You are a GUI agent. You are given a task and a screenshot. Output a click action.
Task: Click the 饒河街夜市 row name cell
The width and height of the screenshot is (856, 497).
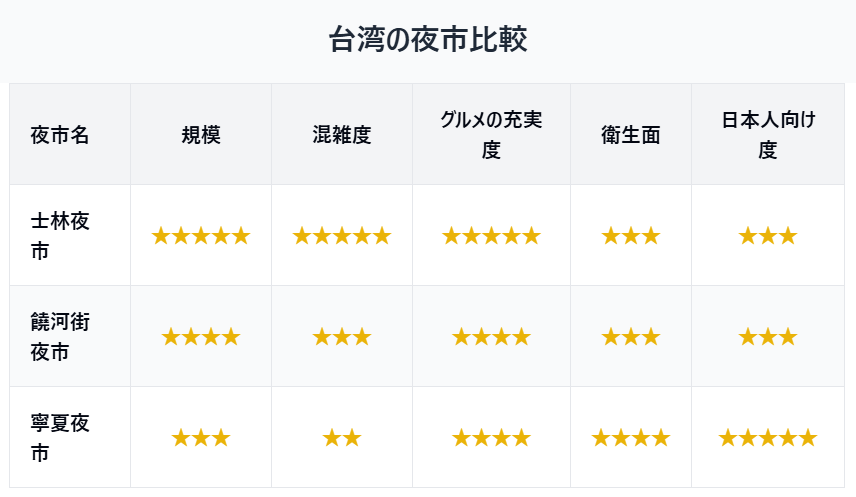(x=60, y=336)
